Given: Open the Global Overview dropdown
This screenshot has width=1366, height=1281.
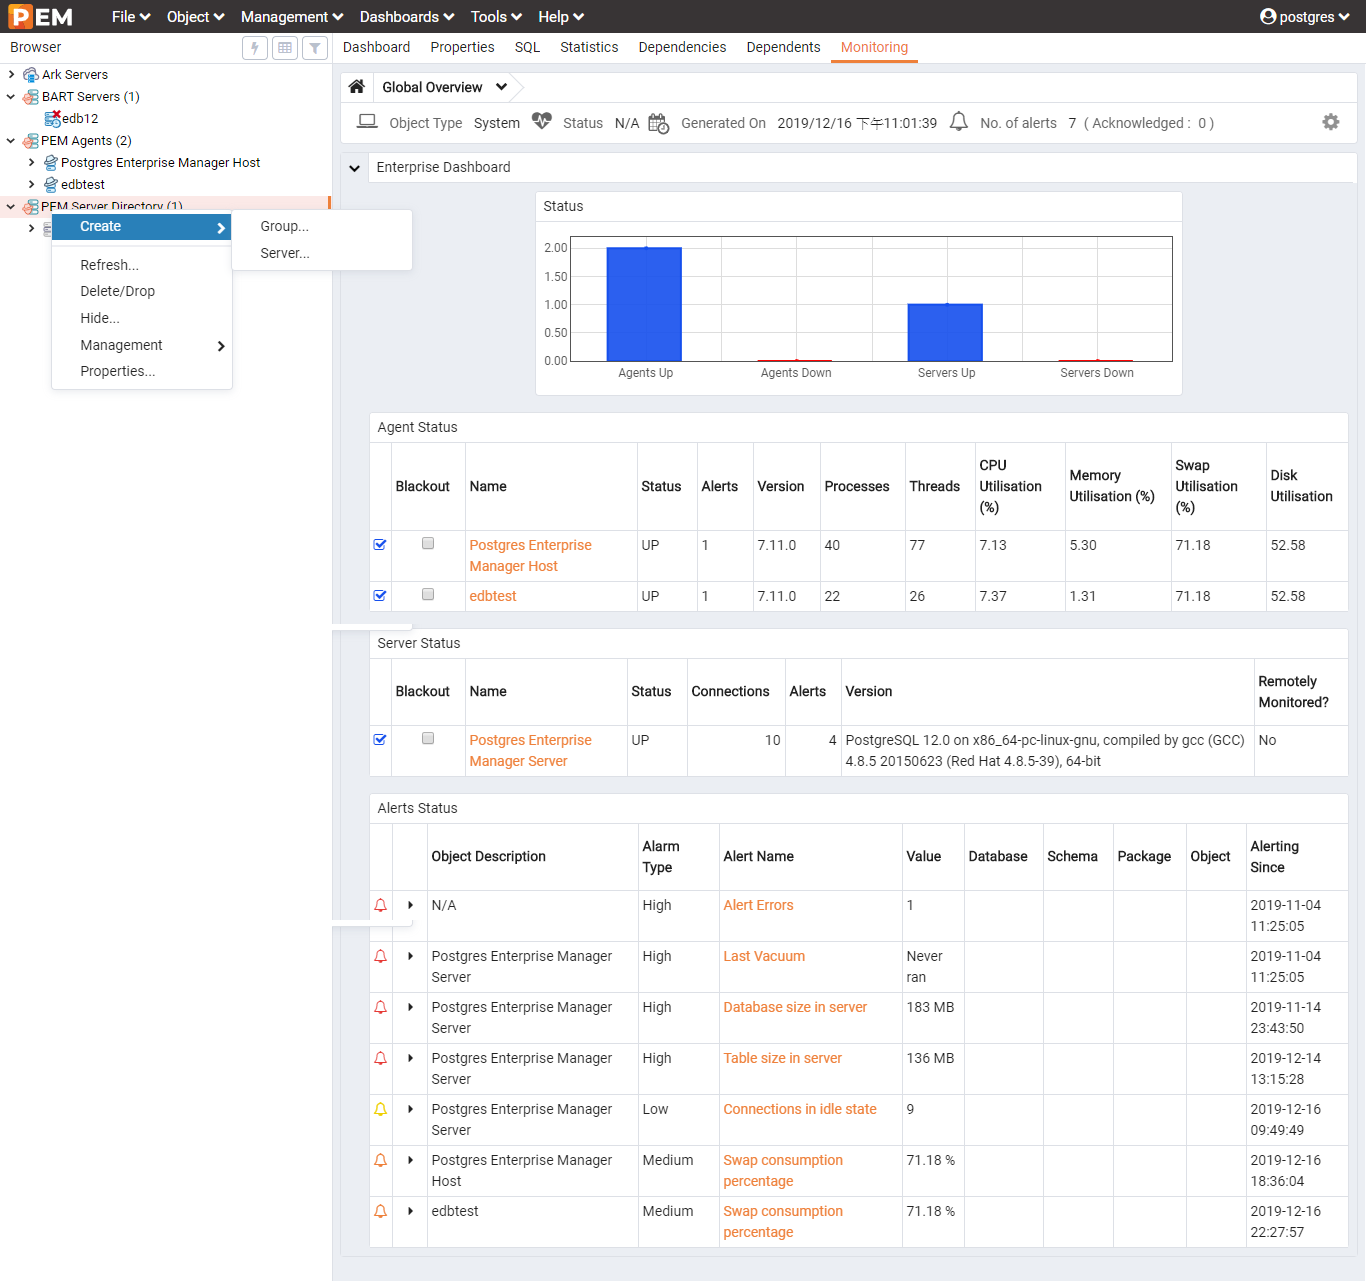Looking at the screenshot, I should 501,87.
